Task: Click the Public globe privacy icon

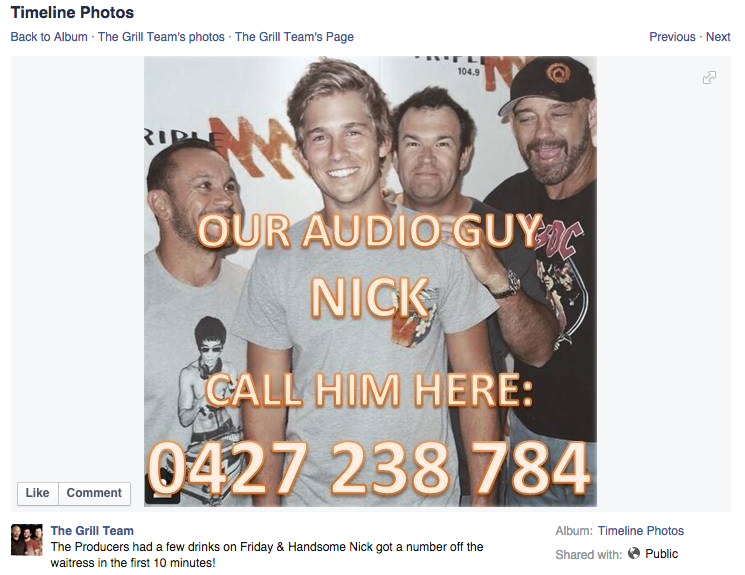Action: (x=634, y=553)
